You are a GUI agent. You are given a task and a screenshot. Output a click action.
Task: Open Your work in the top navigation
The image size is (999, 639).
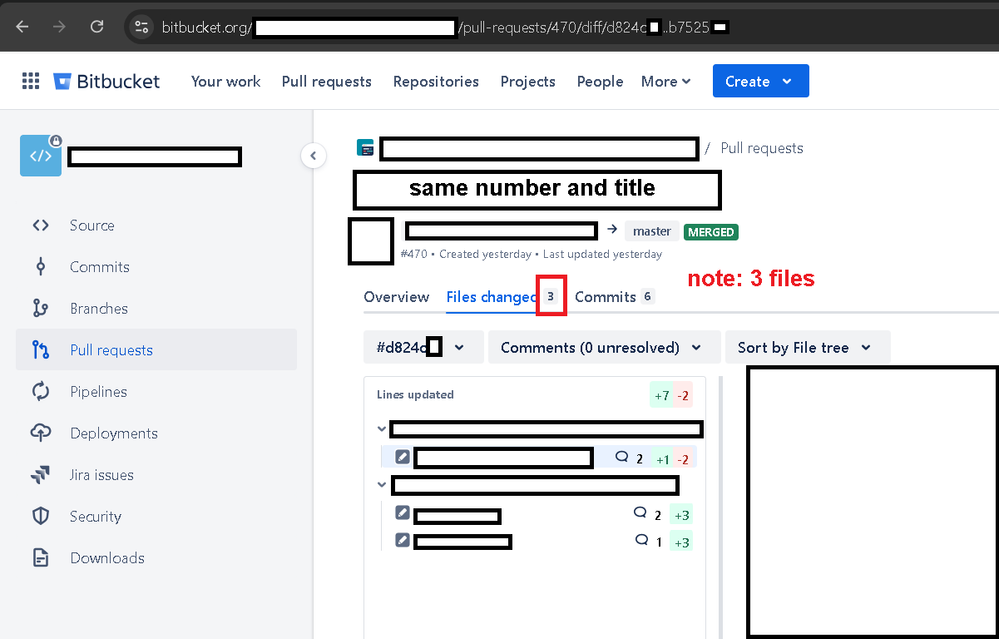click(226, 82)
